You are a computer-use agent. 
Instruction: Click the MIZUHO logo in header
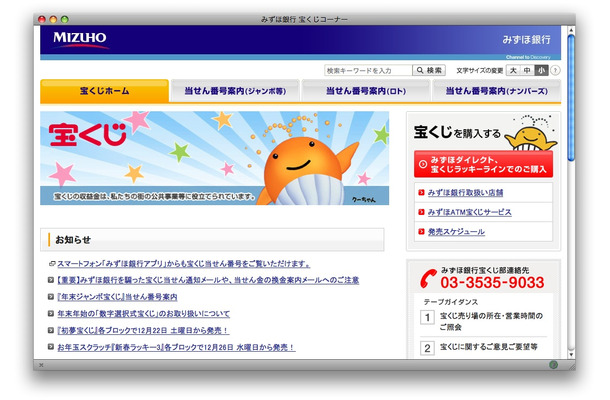coord(80,40)
